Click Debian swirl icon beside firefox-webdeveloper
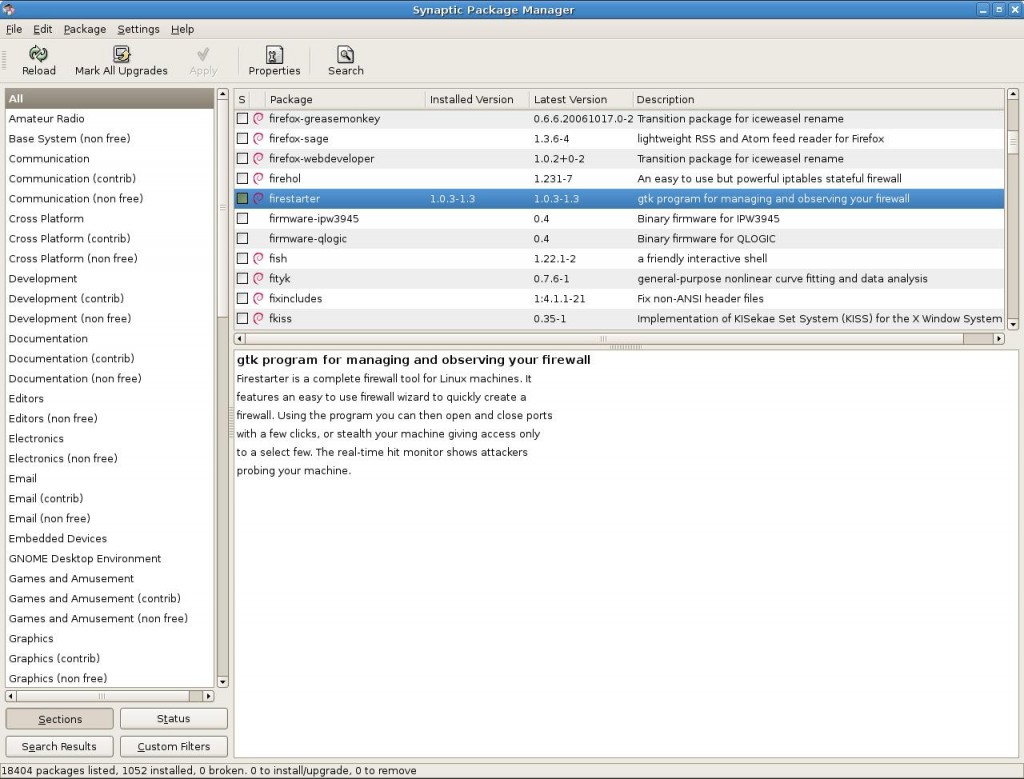 (259, 158)
